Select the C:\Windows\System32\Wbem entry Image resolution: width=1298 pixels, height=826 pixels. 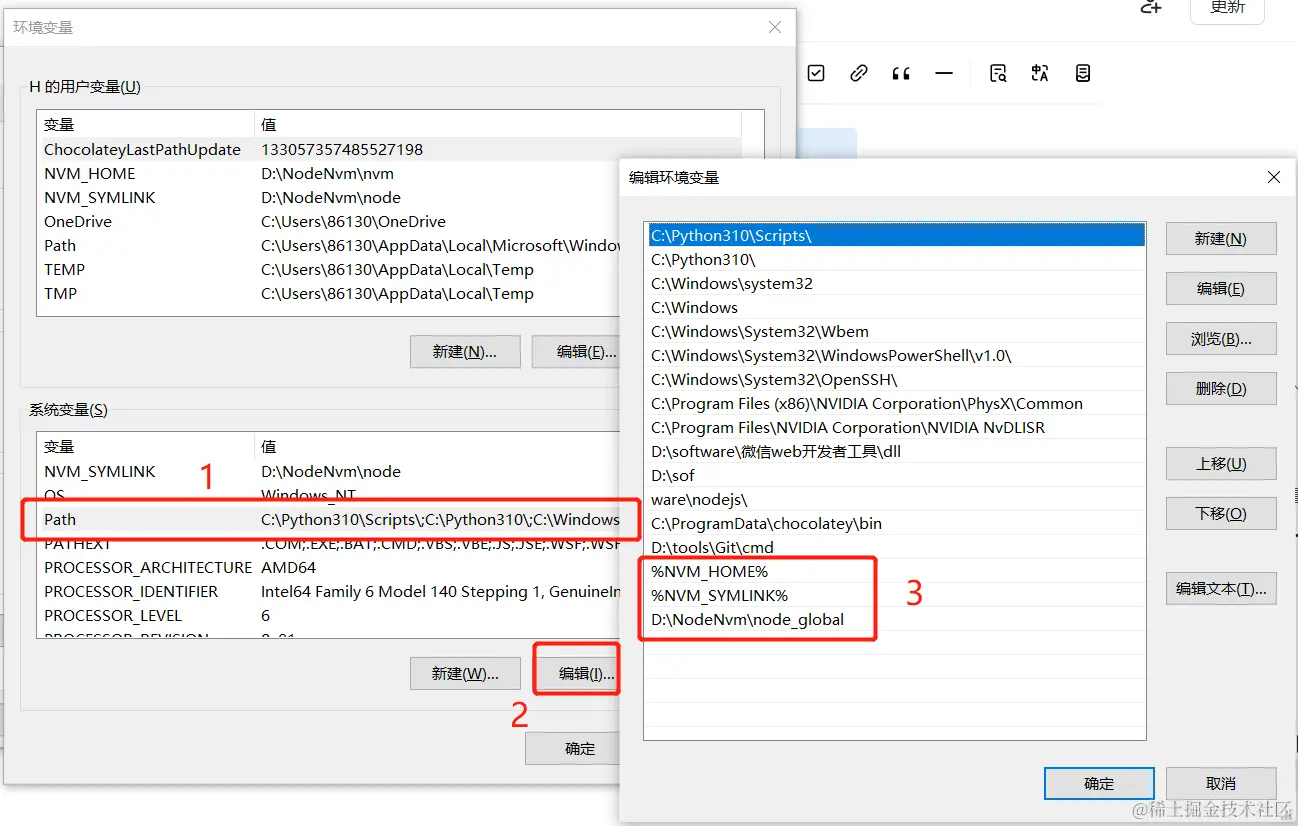pos(895,331)
